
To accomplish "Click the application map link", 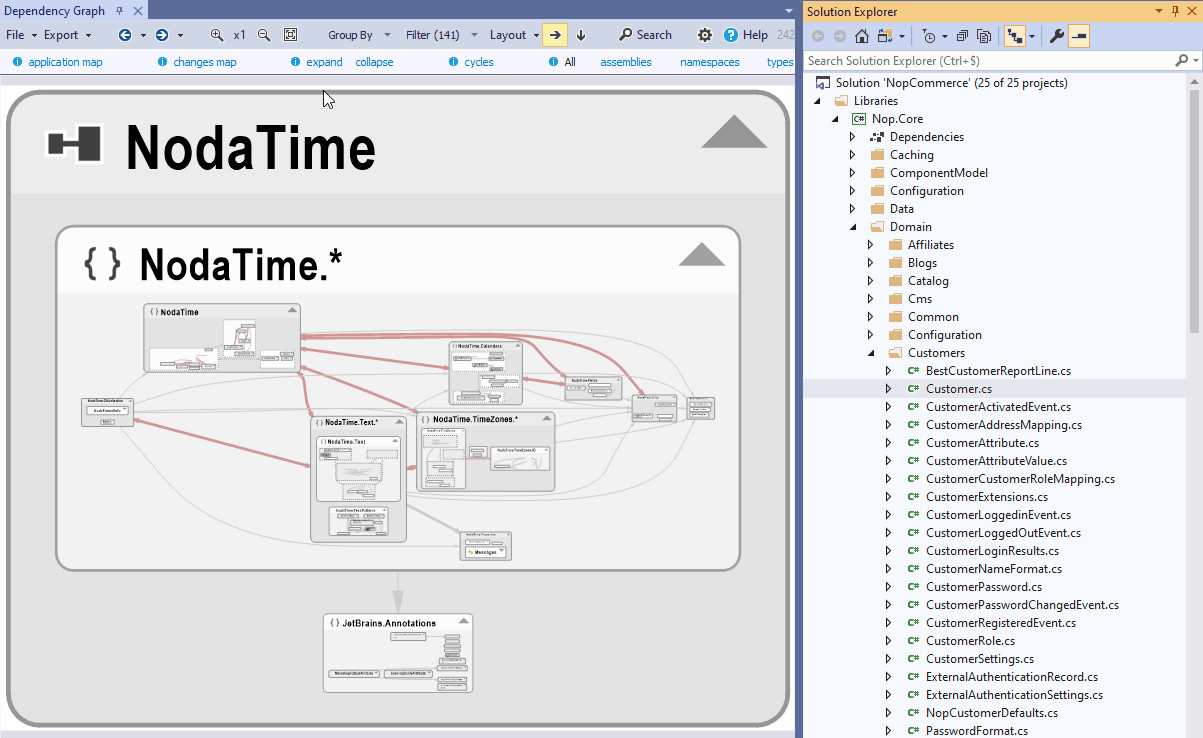I will [x=65, y=62].
